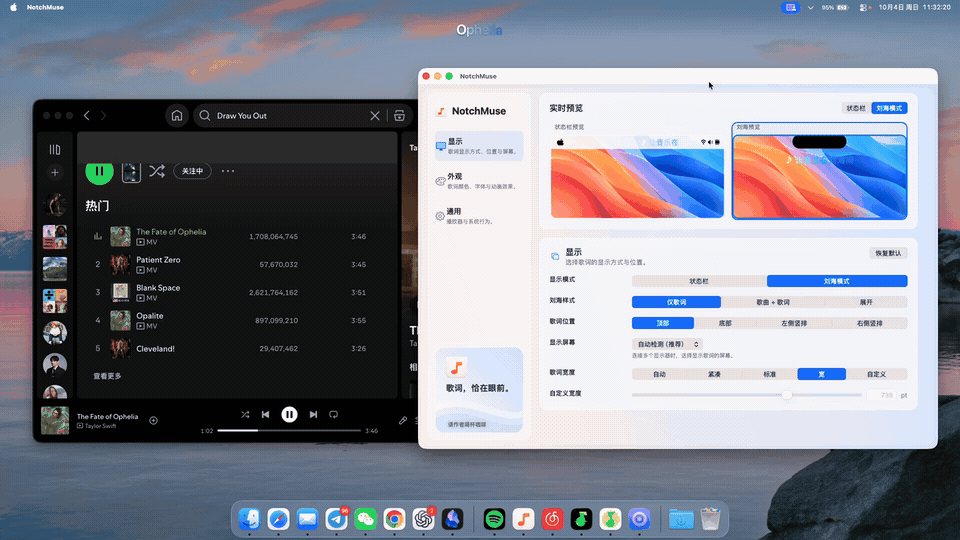Set 歌词宽度 to 宽

click(x=822, y=374)
